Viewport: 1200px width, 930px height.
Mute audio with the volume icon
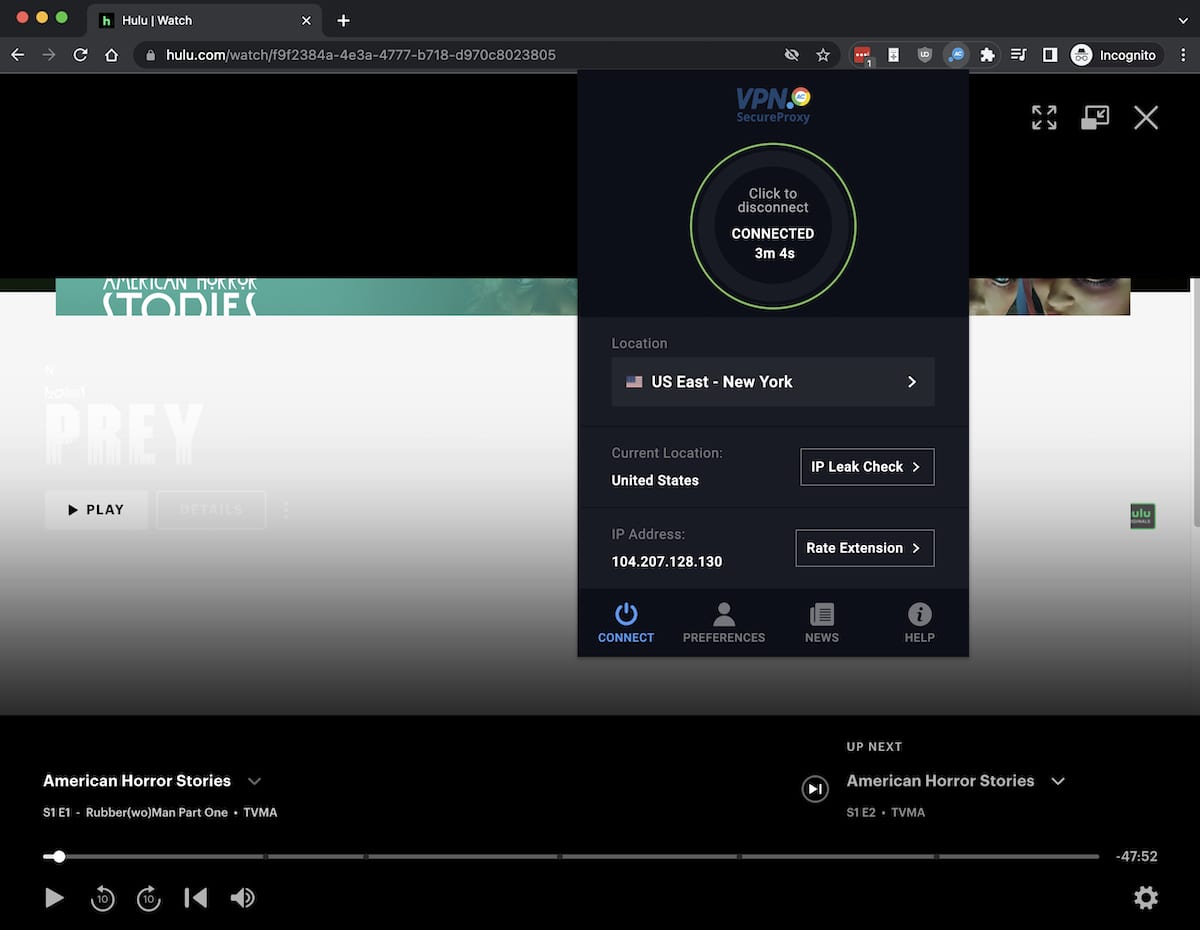243,897
